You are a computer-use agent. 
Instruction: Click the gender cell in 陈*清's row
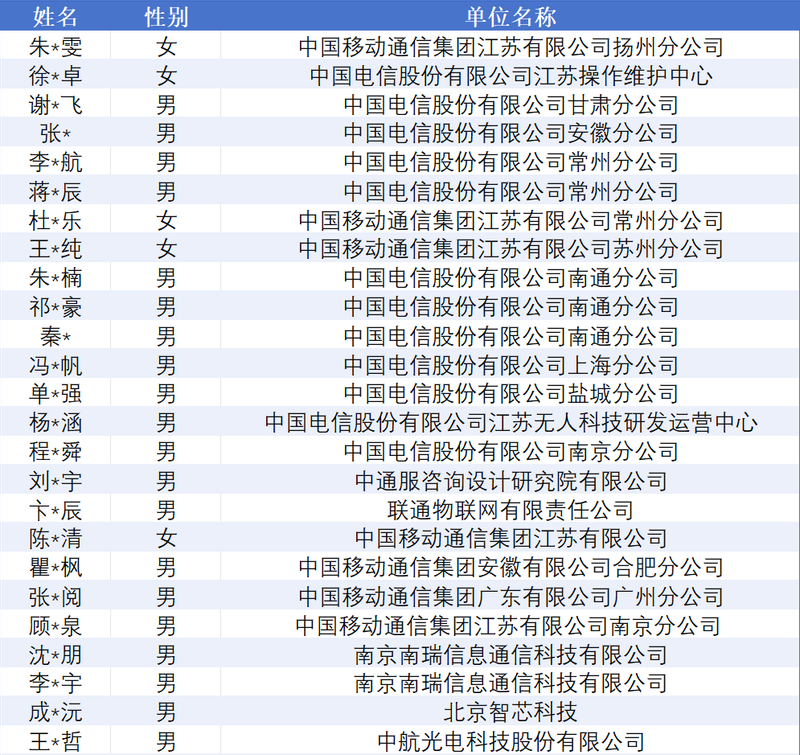point(166,539)
